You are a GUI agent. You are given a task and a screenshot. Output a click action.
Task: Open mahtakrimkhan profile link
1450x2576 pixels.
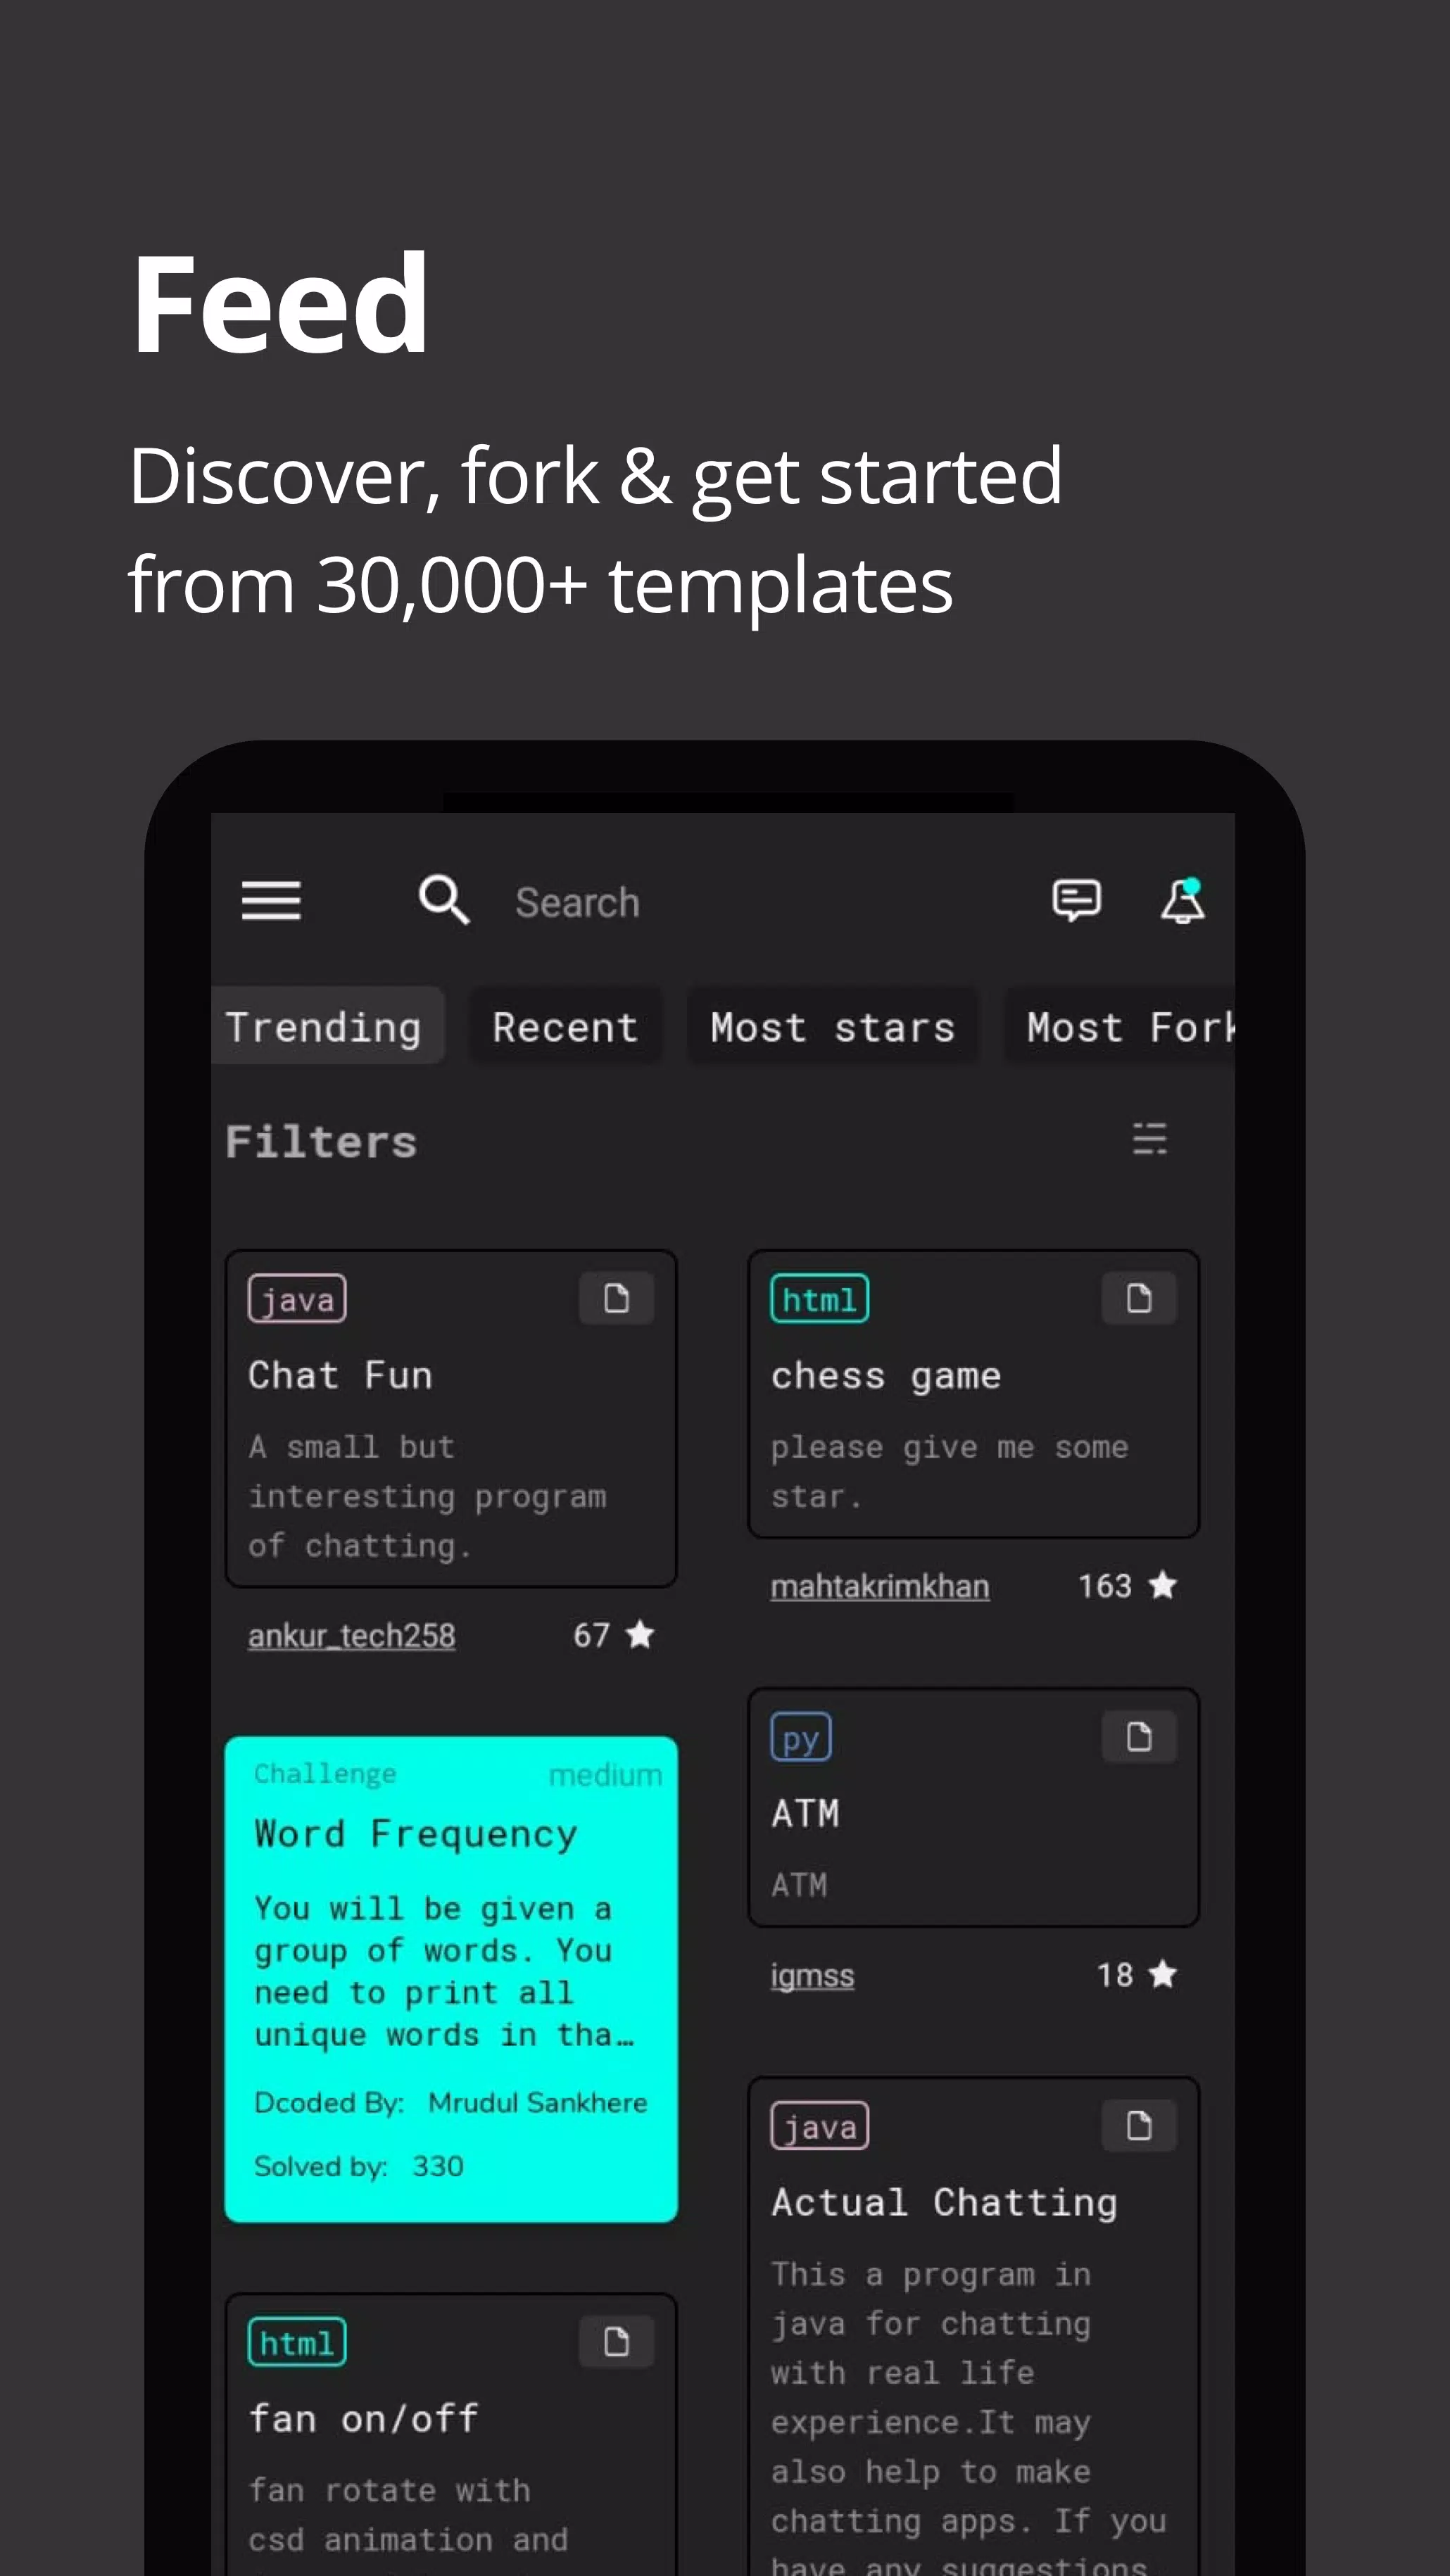[880, 1584]
